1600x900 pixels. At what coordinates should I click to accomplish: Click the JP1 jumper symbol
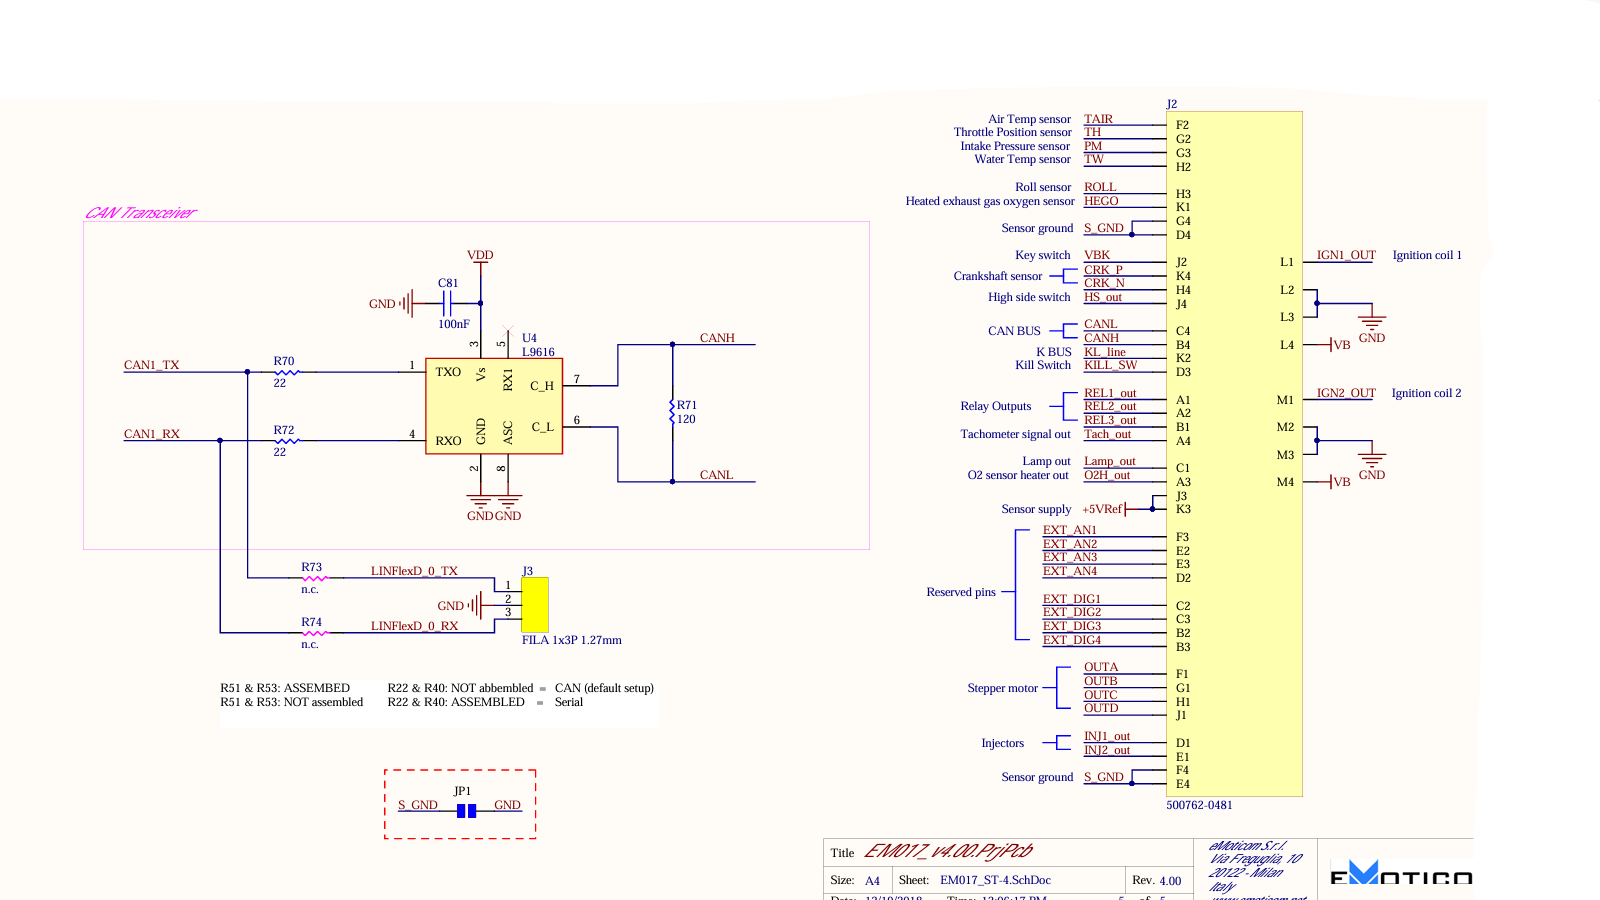tap(466, 811)
